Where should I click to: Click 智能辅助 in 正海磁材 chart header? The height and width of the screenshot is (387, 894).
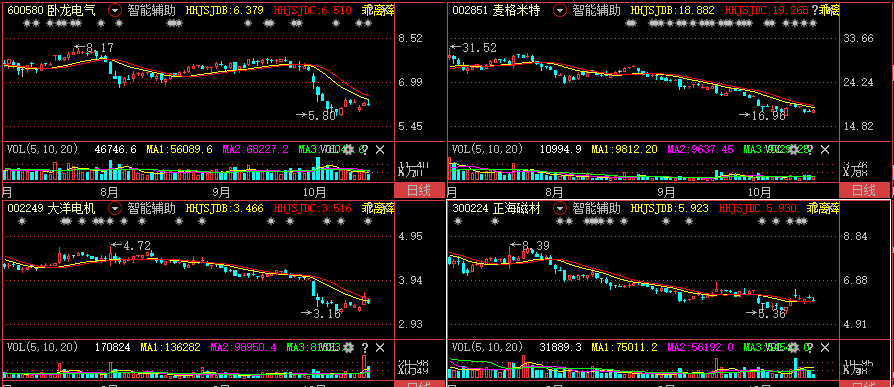click(x=596, y=208)
